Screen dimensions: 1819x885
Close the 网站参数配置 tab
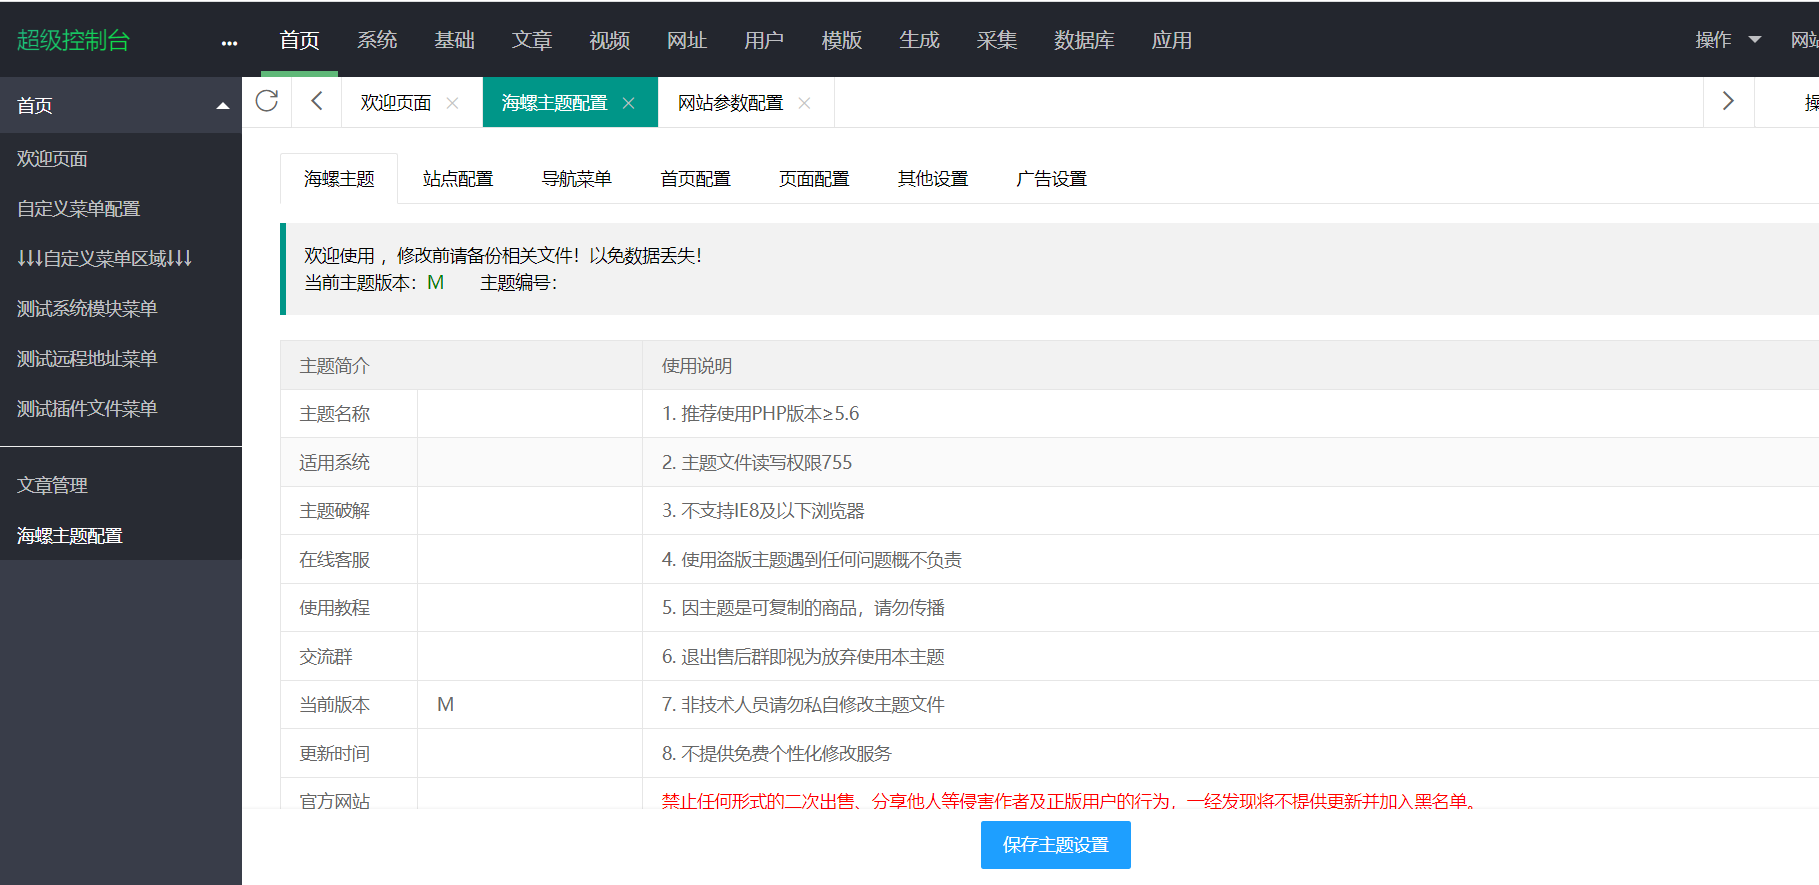pos(804,103)
